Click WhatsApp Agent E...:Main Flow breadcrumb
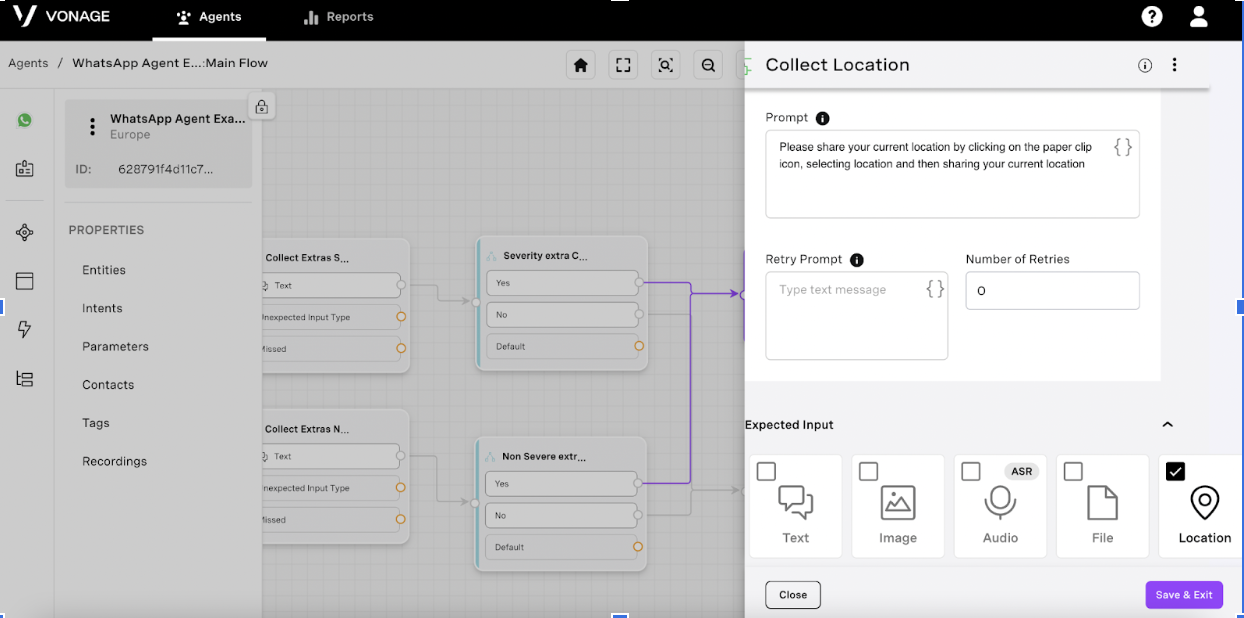1244x618 pixels. coord(170,63)
